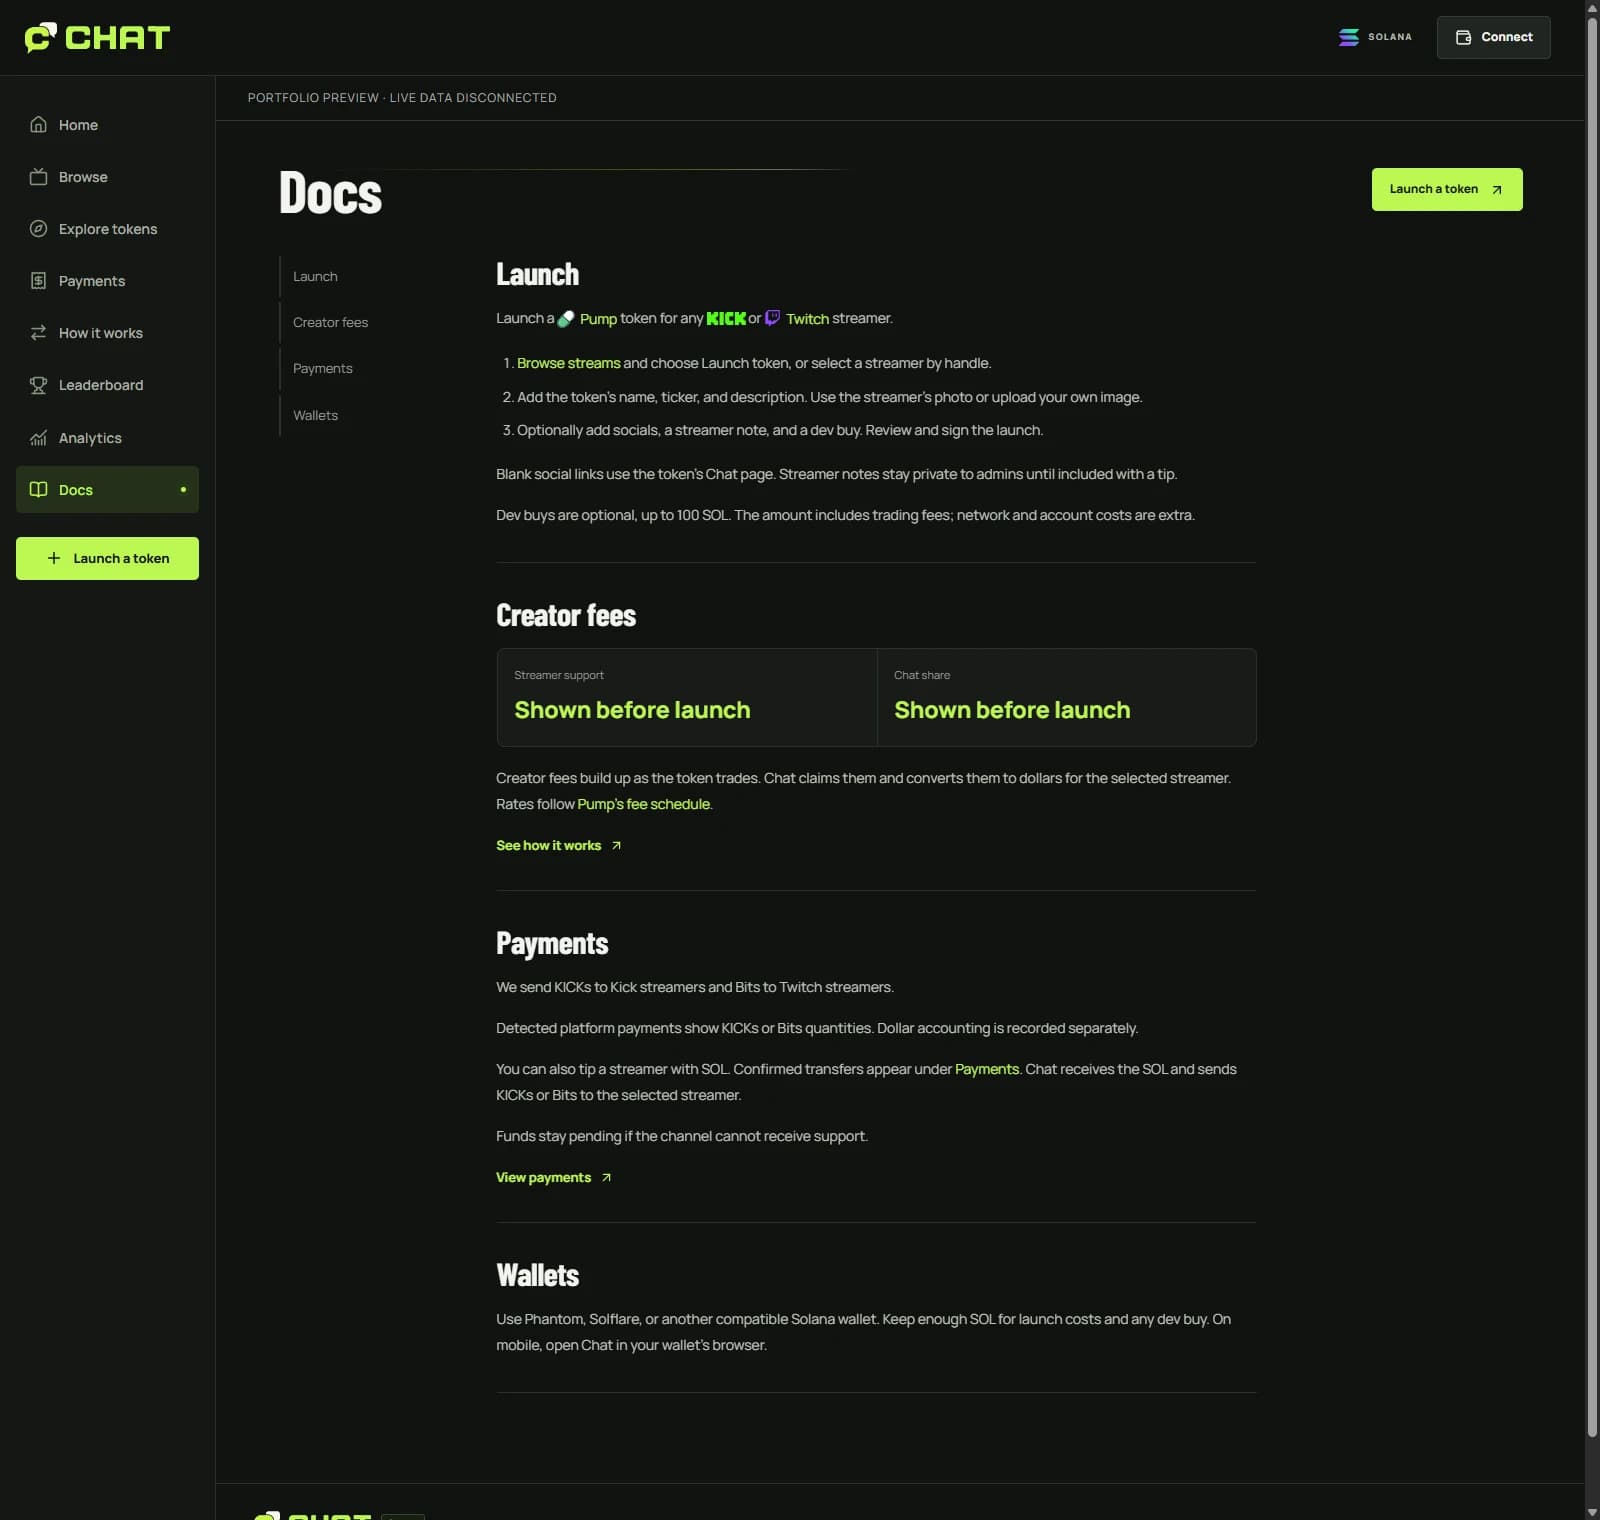Viewport: 1600px width, 1520px height.
Task: Select Analytics in the sidebar
Action: point(107,438)
